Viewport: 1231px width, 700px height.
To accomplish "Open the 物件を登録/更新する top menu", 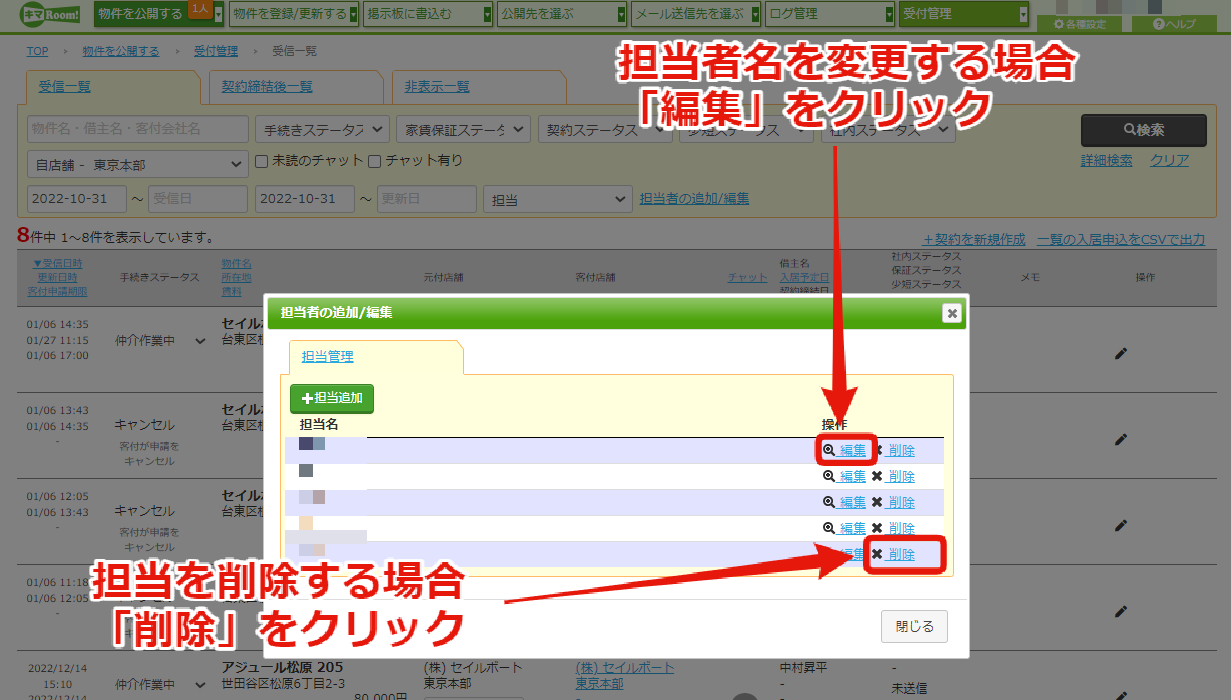I will coord(293,14).
